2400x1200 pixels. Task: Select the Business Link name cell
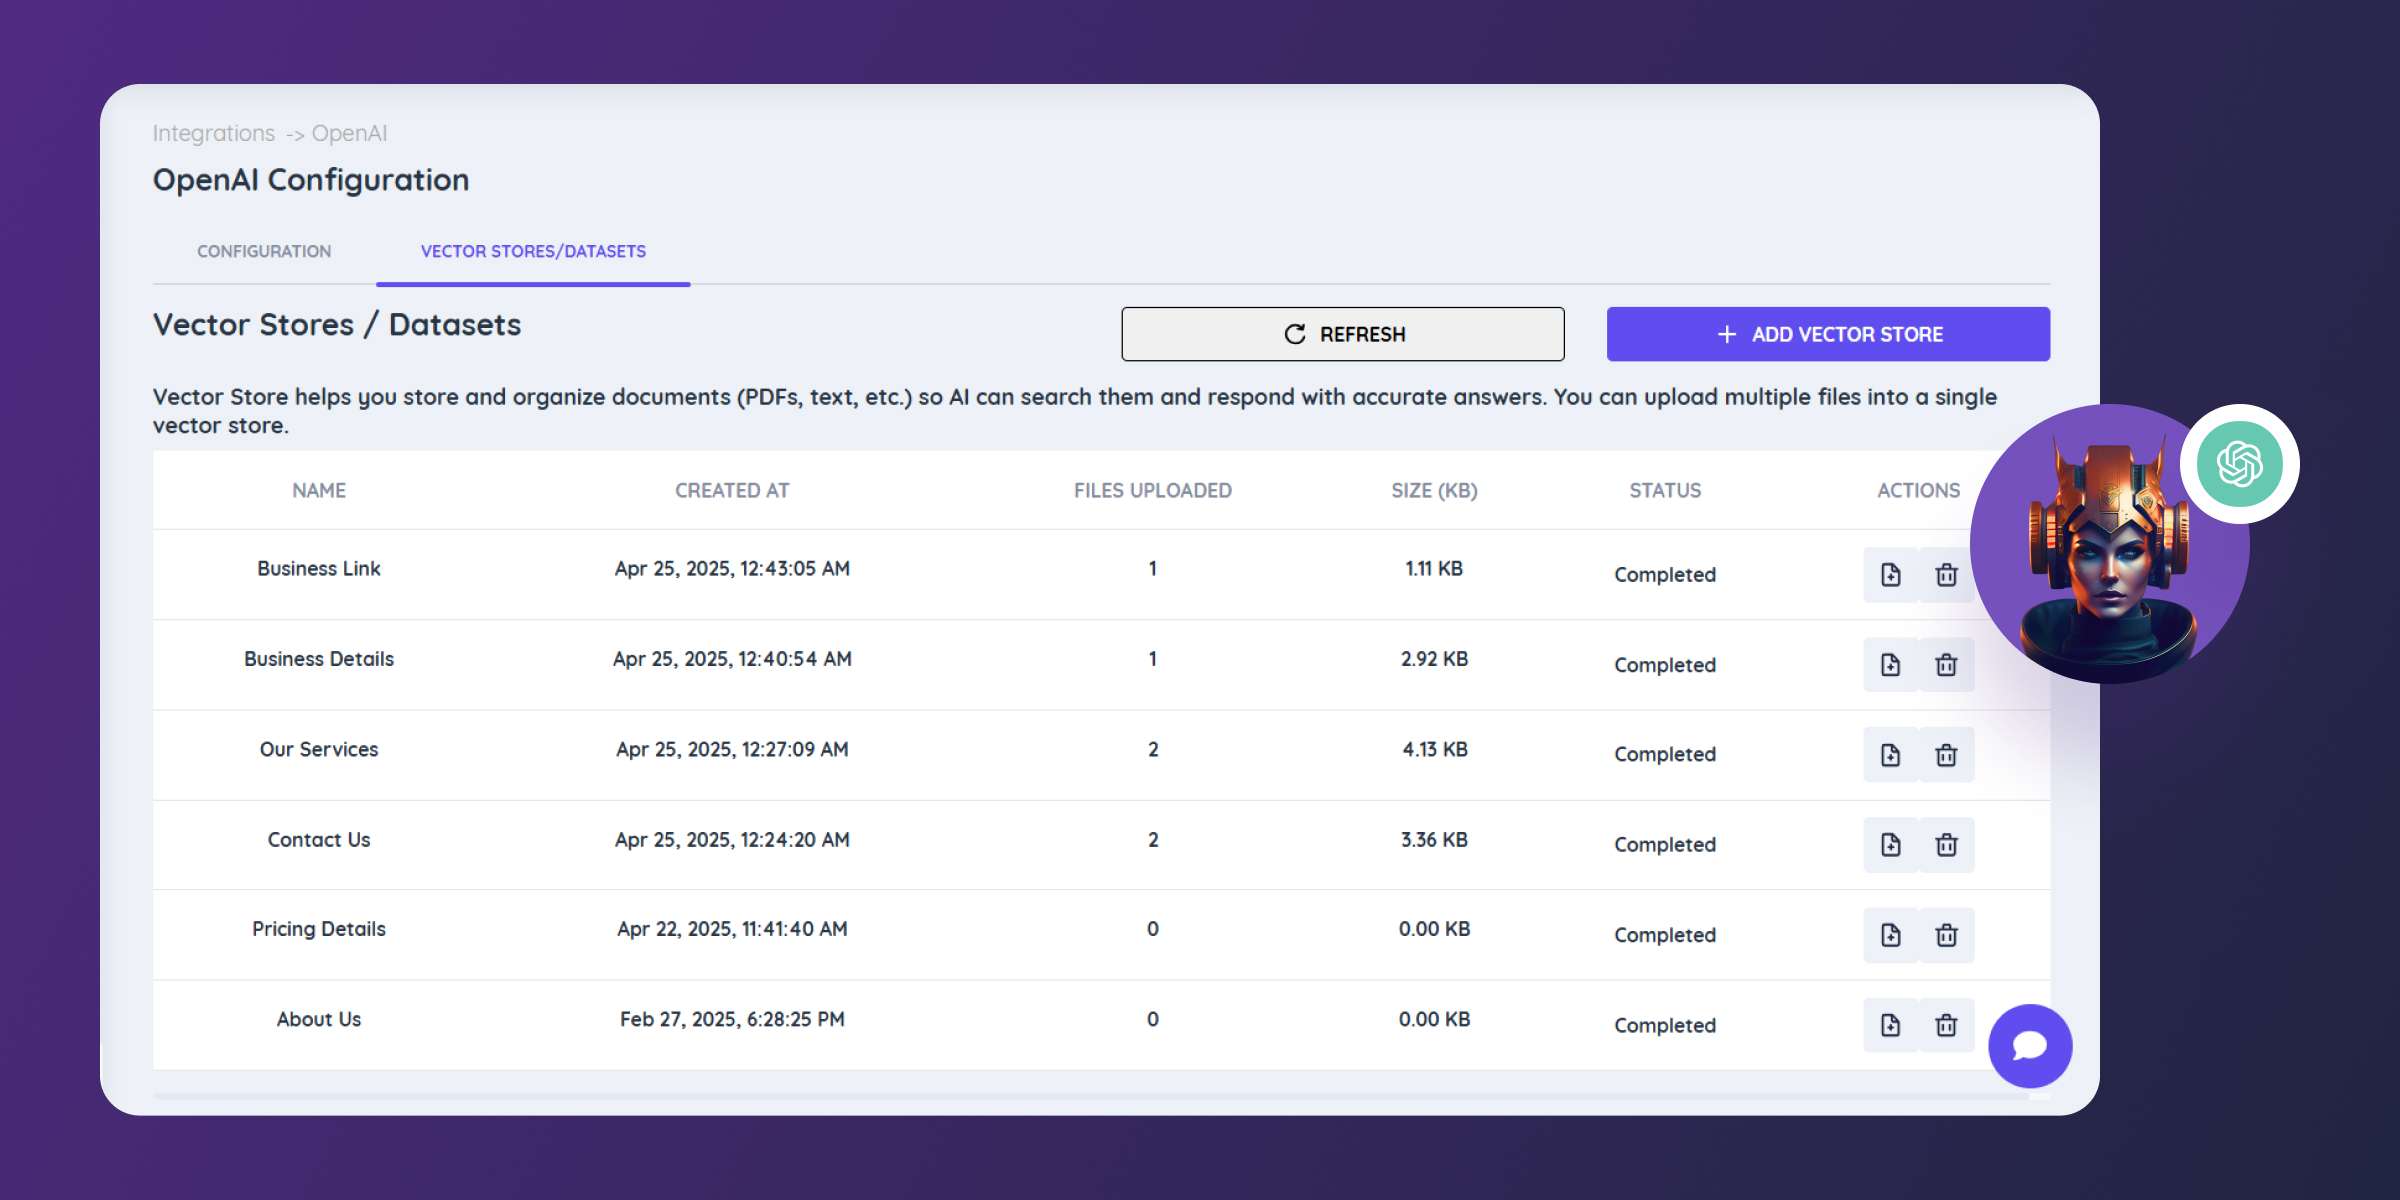click(319, 568)
